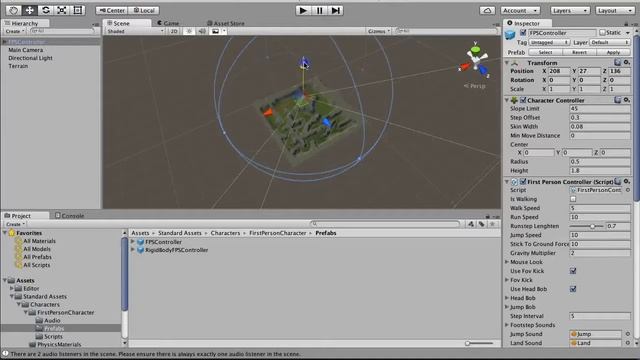
Task: Select the Scale tool in toolbar
Action: click(62, 10)
